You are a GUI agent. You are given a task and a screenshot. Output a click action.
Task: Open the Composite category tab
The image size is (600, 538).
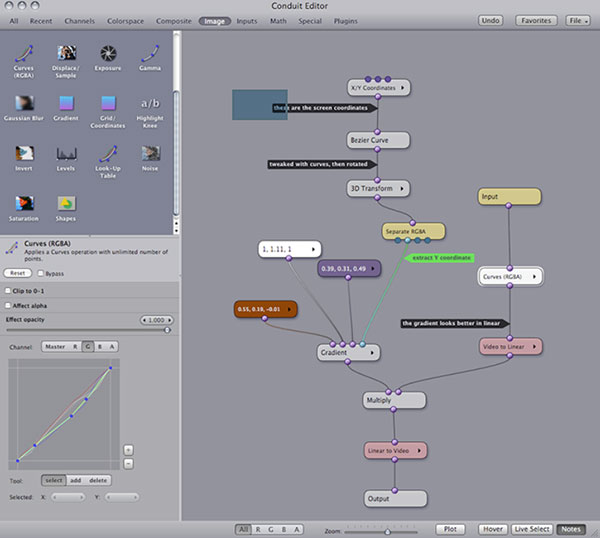174,21
